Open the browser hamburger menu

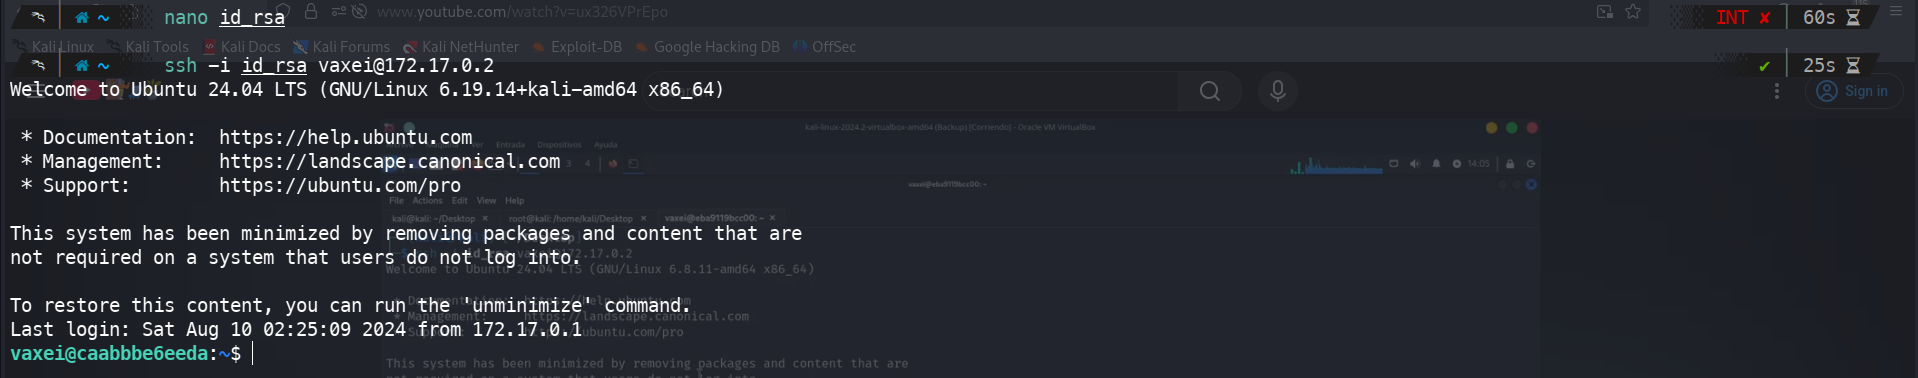point(1897,11)
